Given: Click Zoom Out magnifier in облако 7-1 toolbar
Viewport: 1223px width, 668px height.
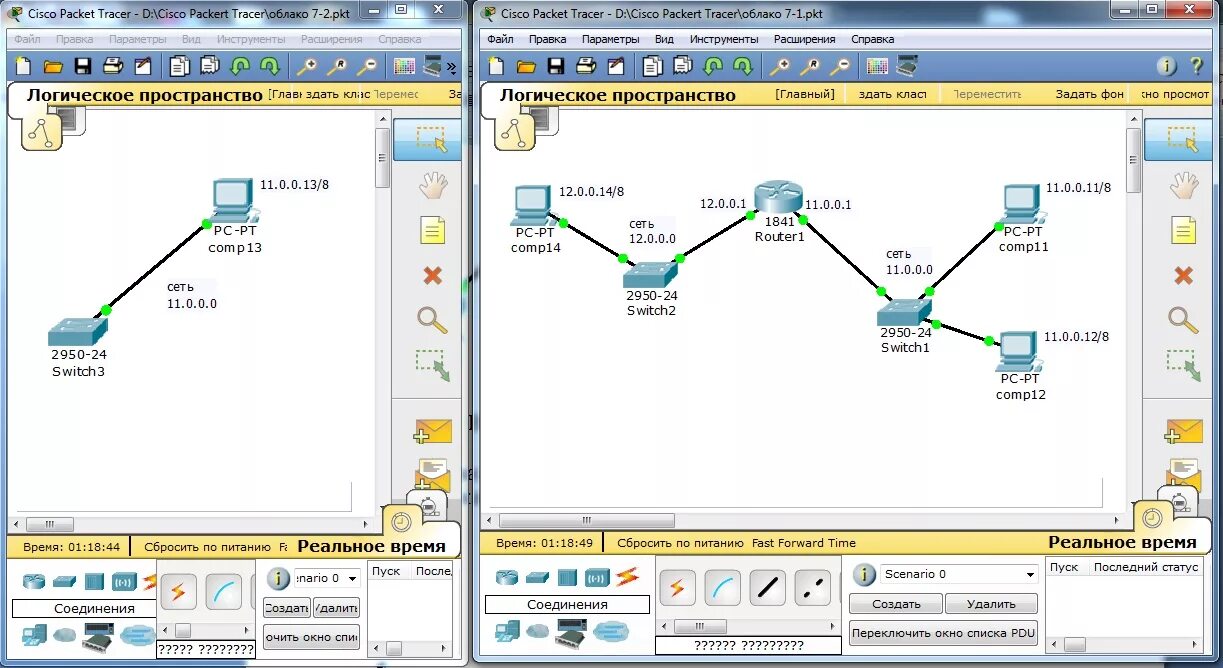Looking at the screenshot, I should click(x=840, y=67).
